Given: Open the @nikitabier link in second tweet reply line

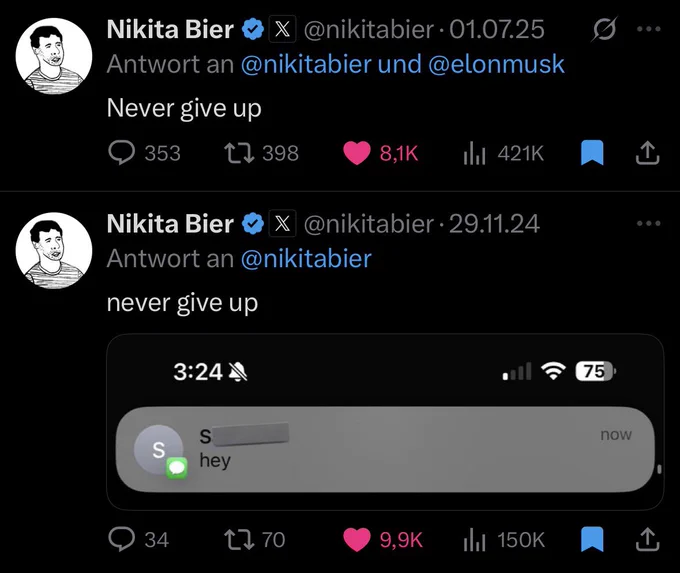Looking at the screenshot, I should pyautogui.click(x=306, y=259).
